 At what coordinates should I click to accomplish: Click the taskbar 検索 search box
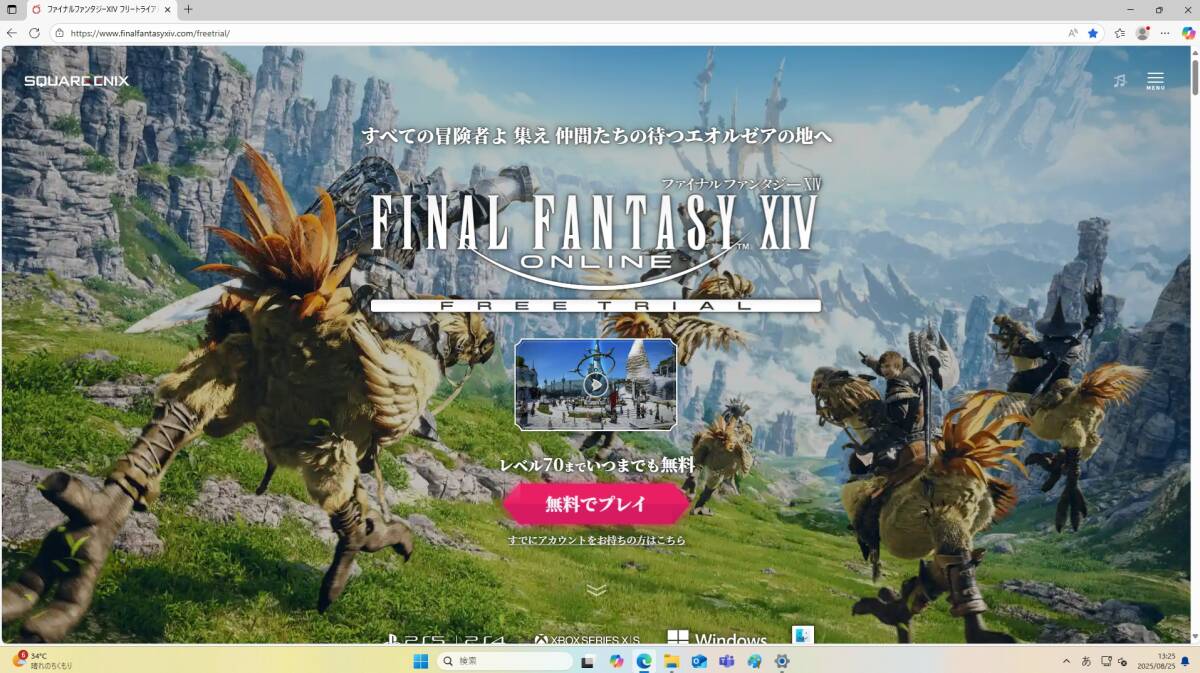click(x=505, y=661)
